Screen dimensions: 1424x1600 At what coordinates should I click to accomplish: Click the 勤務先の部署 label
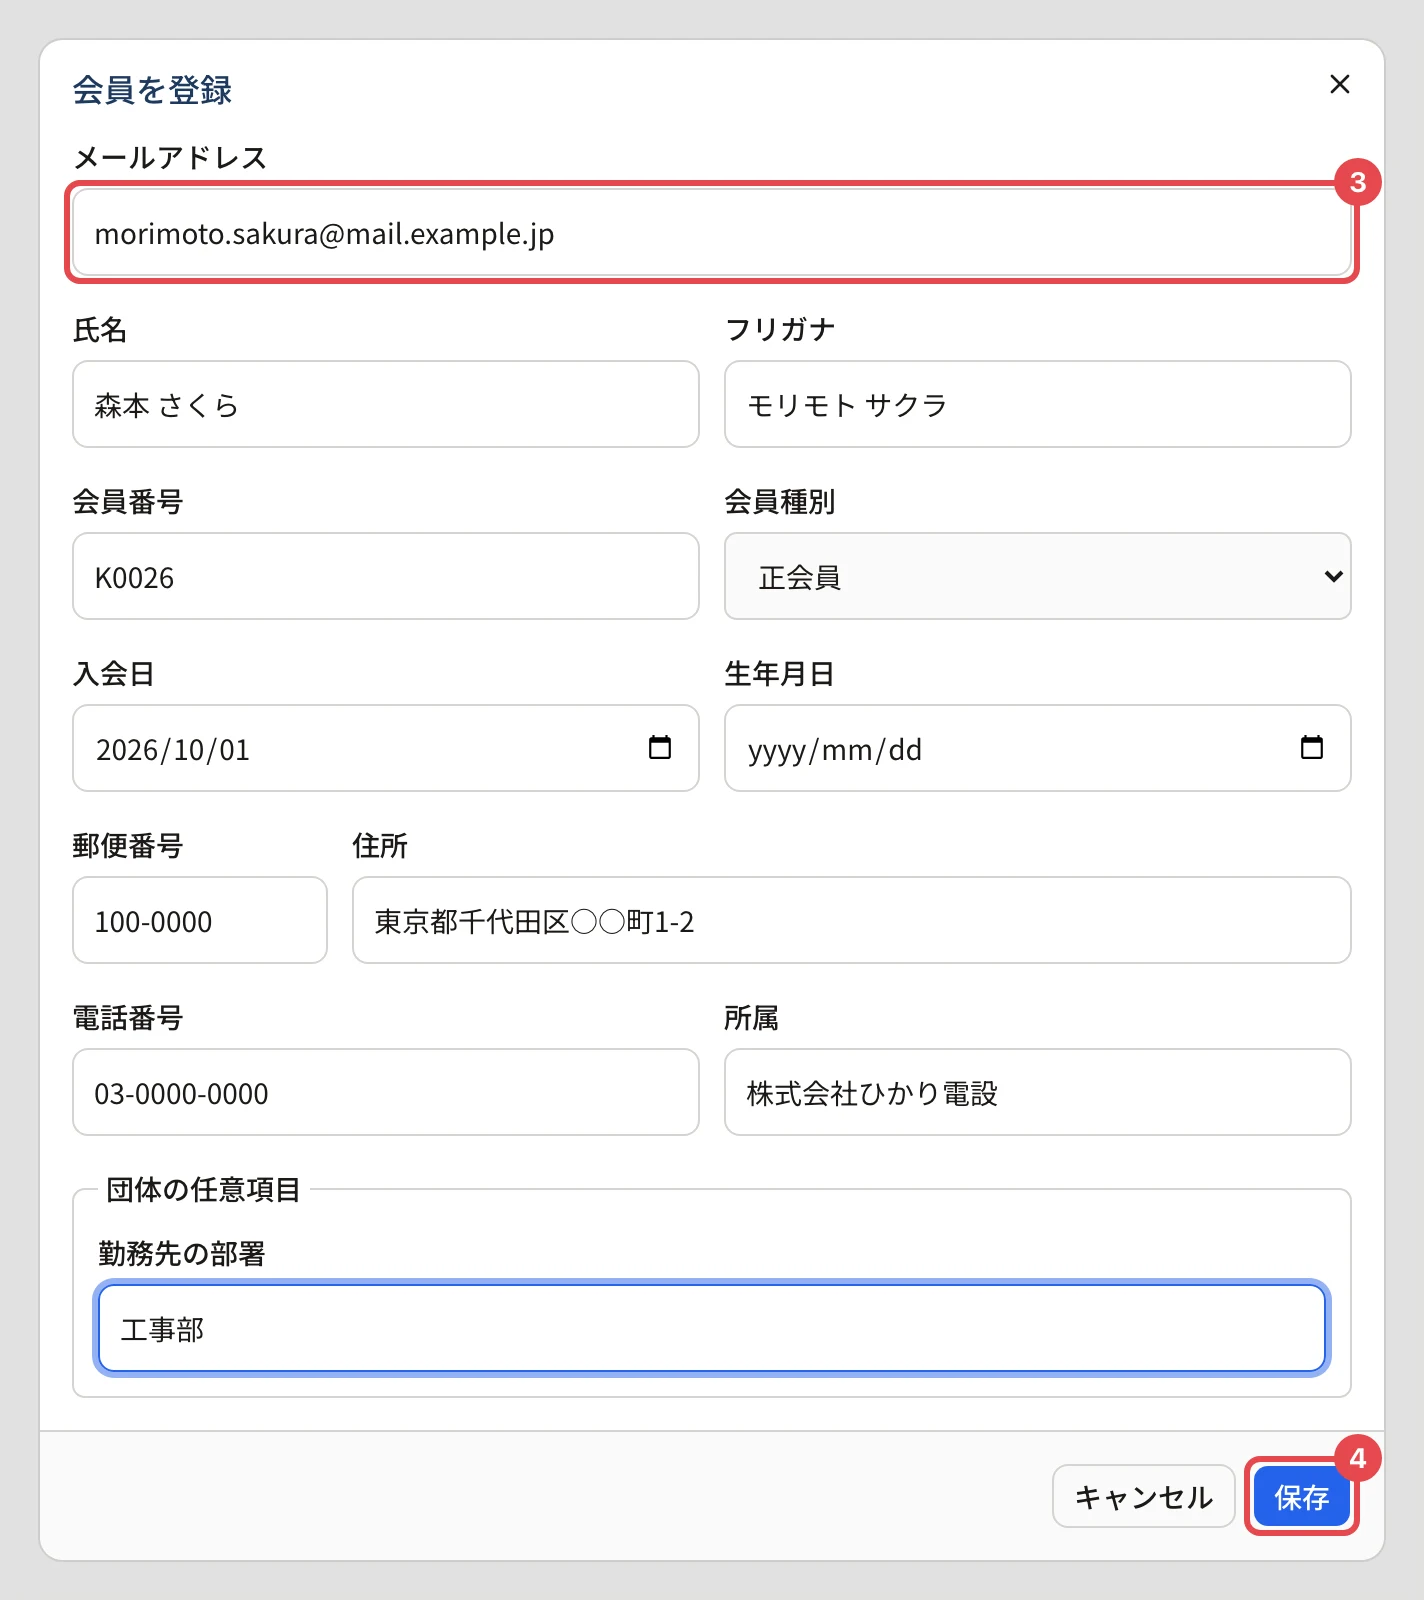click(x=182, y=1254)
